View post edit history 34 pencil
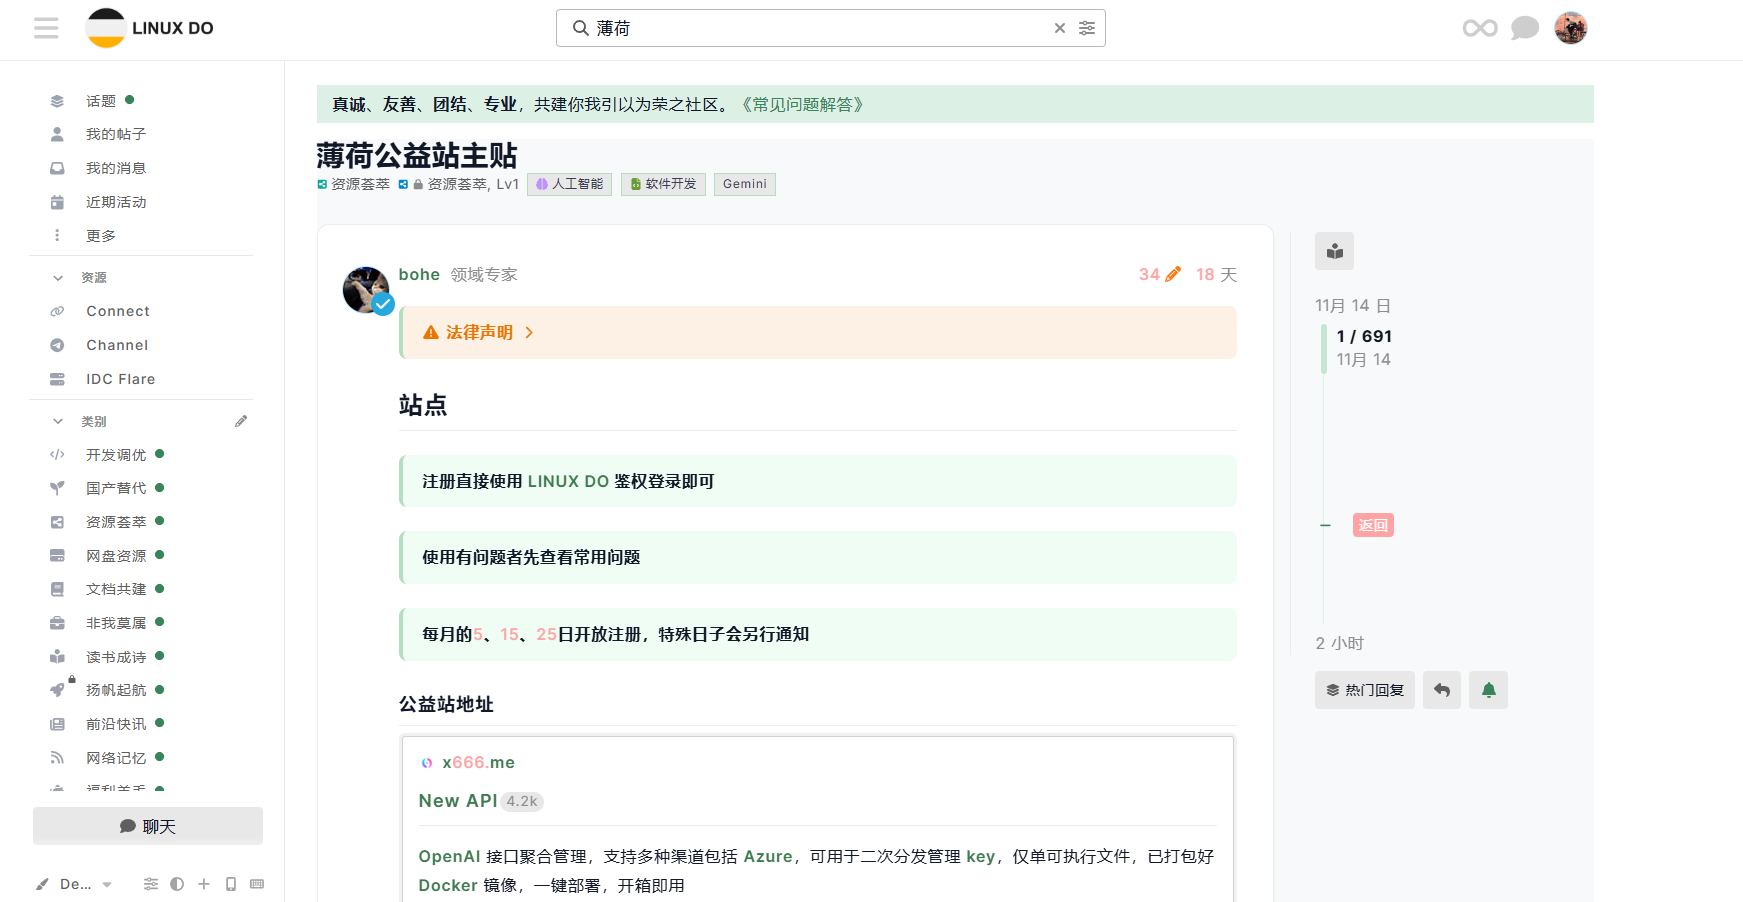The width and height of the screenshot is (1743, 902). click(x=1160, y=274)
